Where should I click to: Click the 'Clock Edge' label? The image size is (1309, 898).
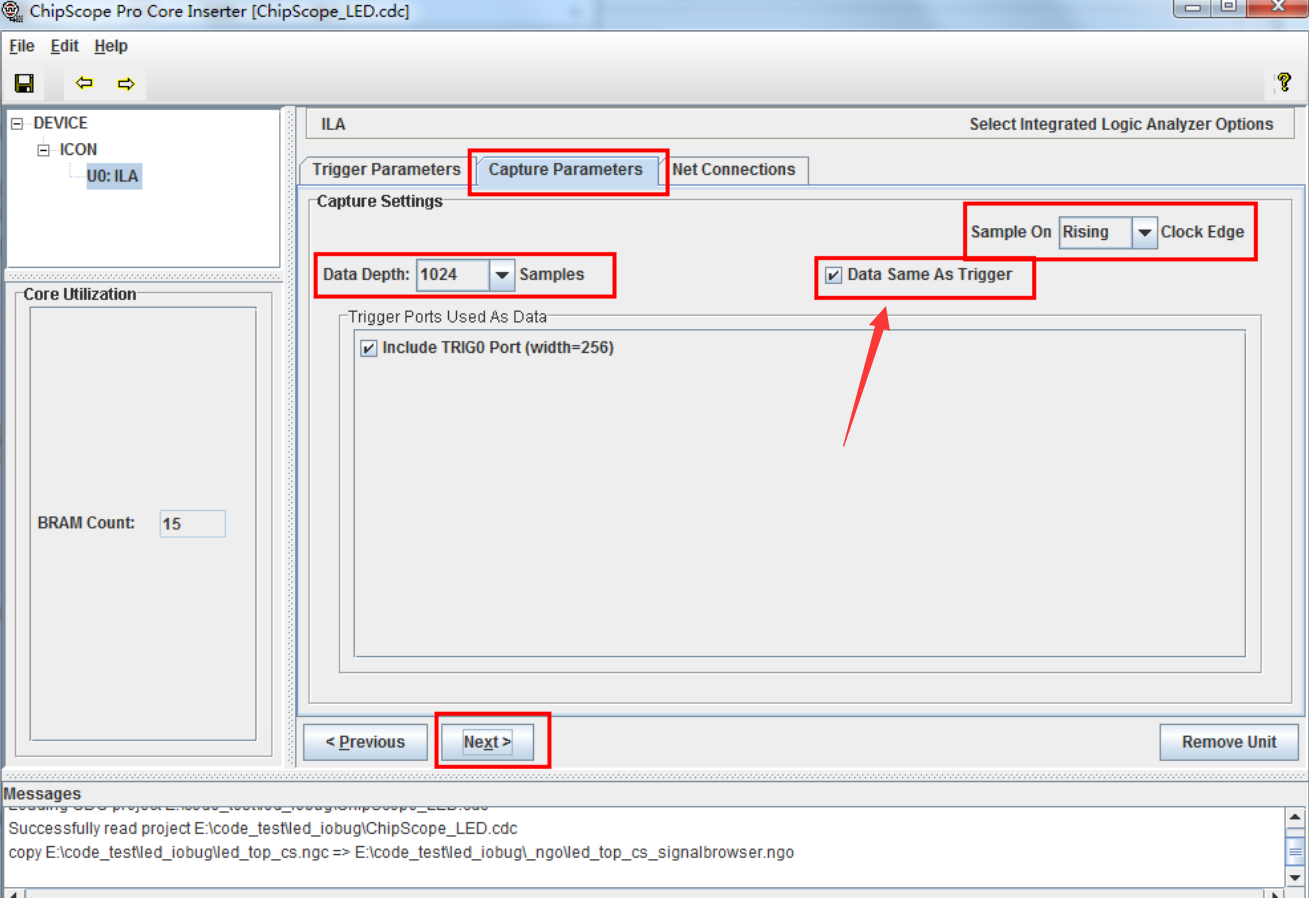(x=1203, y=232)
